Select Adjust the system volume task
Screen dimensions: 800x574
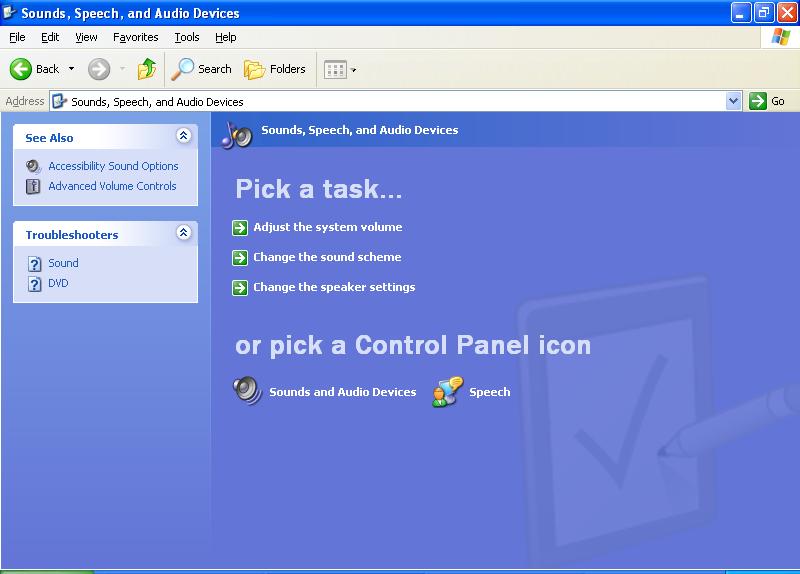328,227
